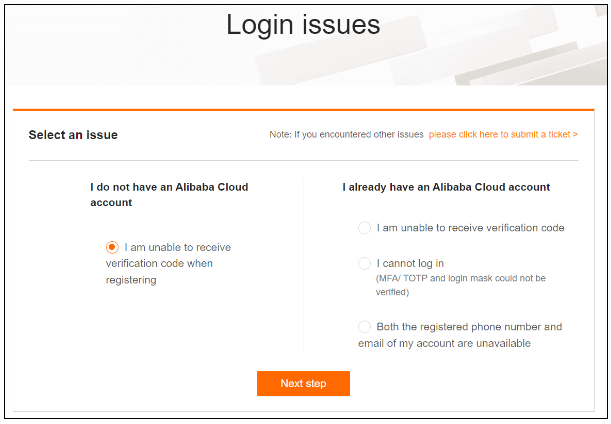The width and height of the screenshot is (611, 424).
Task: Click the "I do not have an Alibaba Cloud account" heading
Action: point(169,194)
